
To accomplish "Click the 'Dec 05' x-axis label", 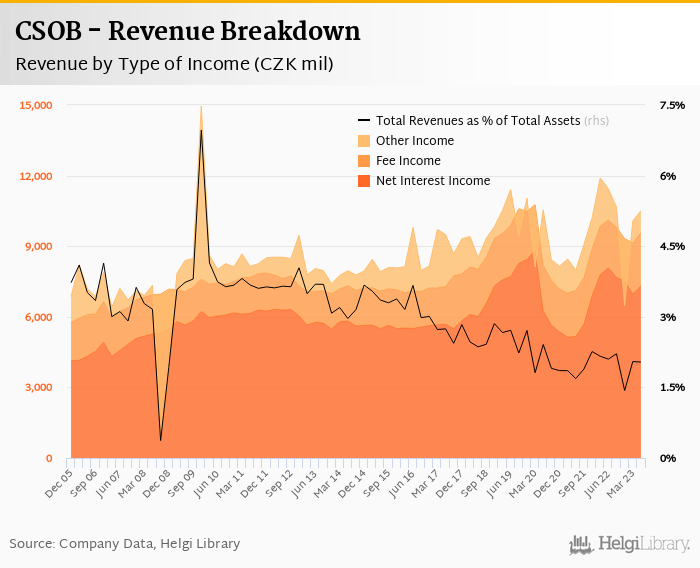I will 58,484.
